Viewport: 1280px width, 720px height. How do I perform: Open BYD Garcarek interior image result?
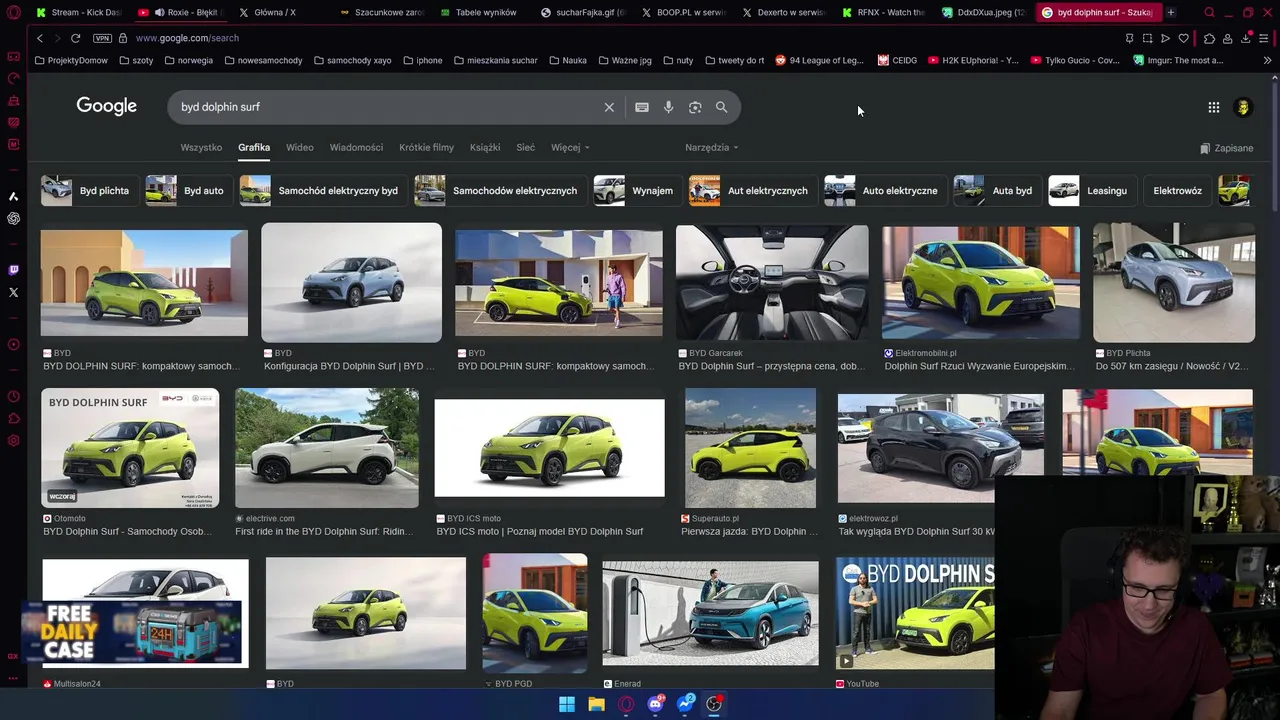tap(772, 282)
